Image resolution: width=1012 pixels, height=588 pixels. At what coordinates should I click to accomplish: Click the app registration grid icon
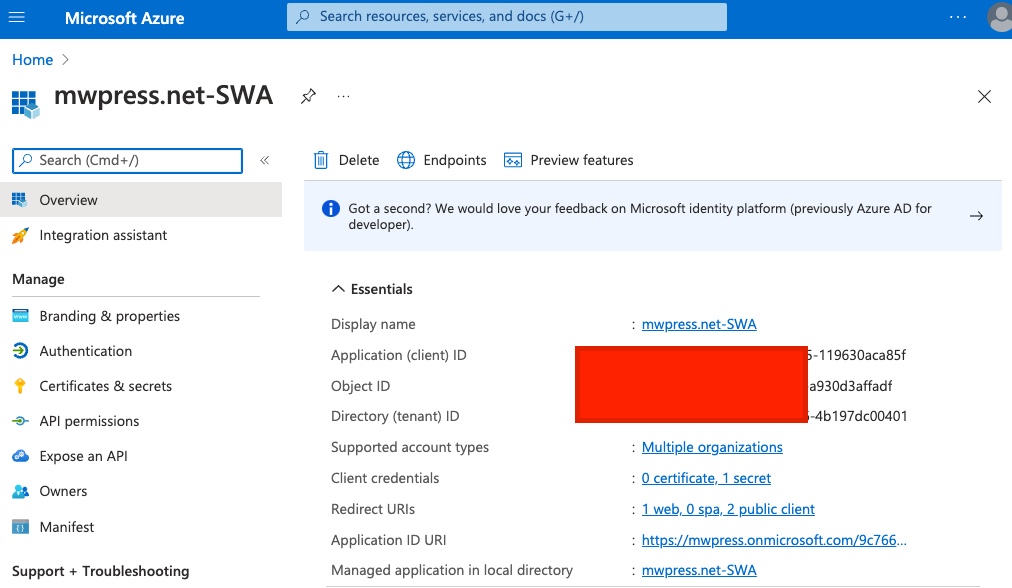(26, 105)
